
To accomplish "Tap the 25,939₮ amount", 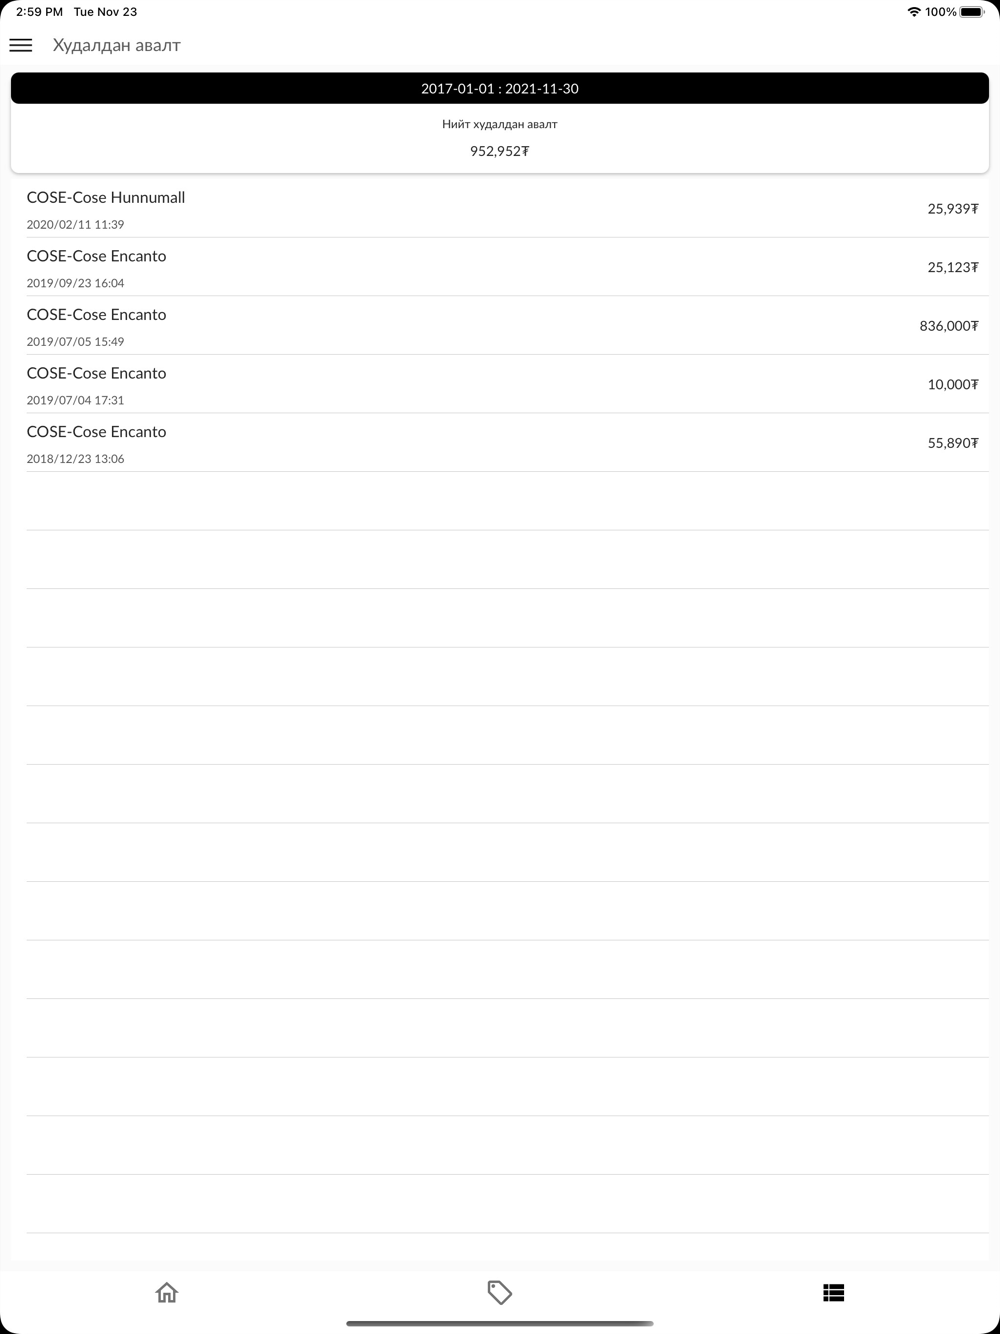I will 952,209.
